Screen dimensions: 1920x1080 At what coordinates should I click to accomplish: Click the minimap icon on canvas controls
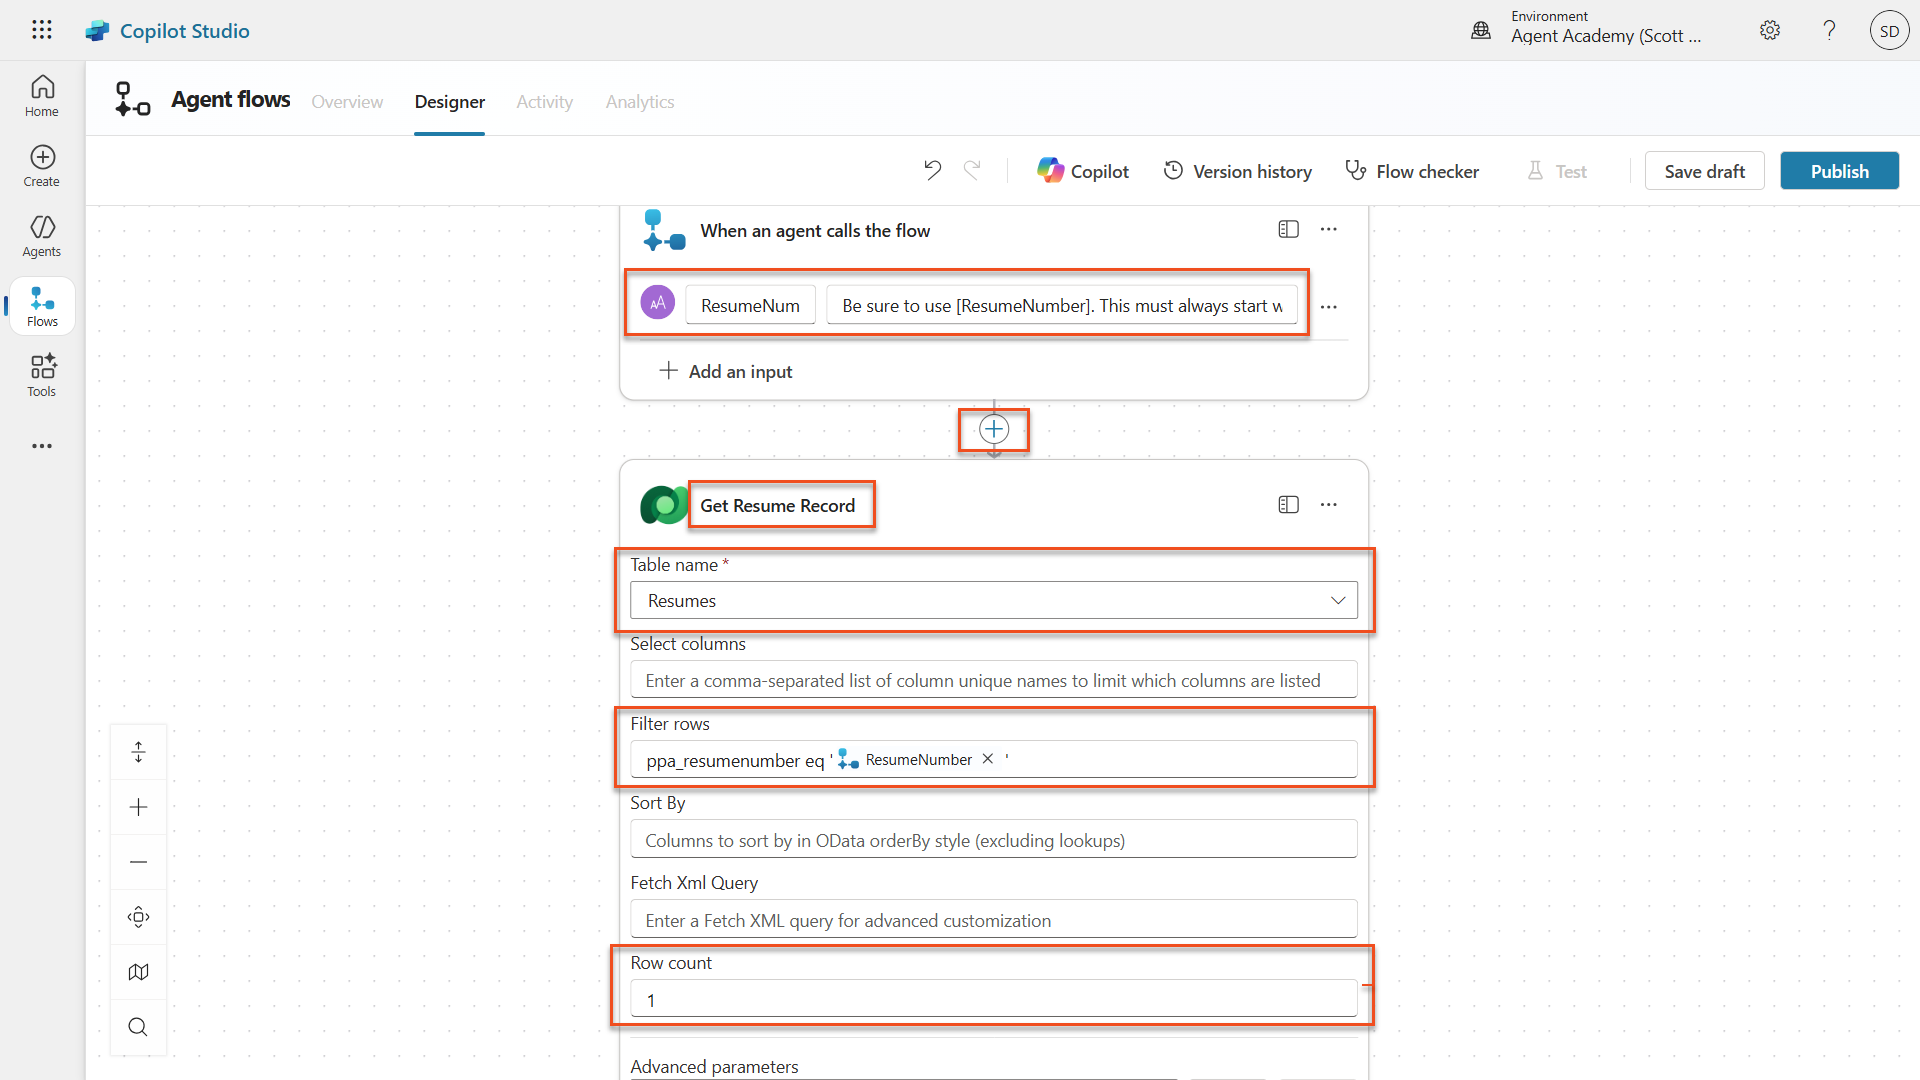138,972
